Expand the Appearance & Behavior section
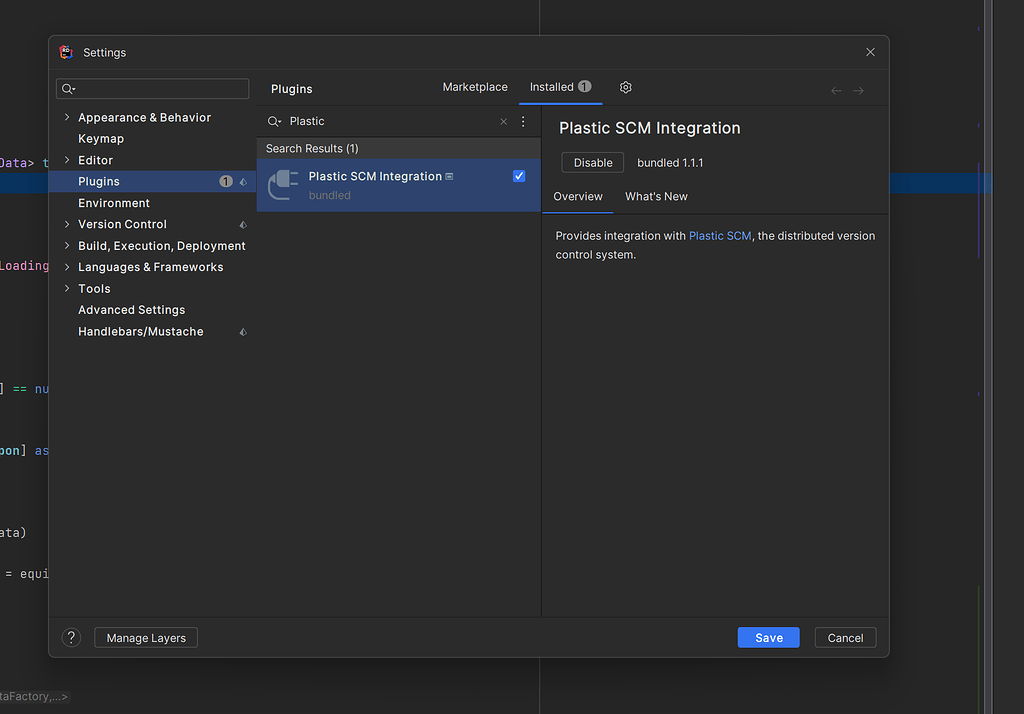 tap(67, 117)
